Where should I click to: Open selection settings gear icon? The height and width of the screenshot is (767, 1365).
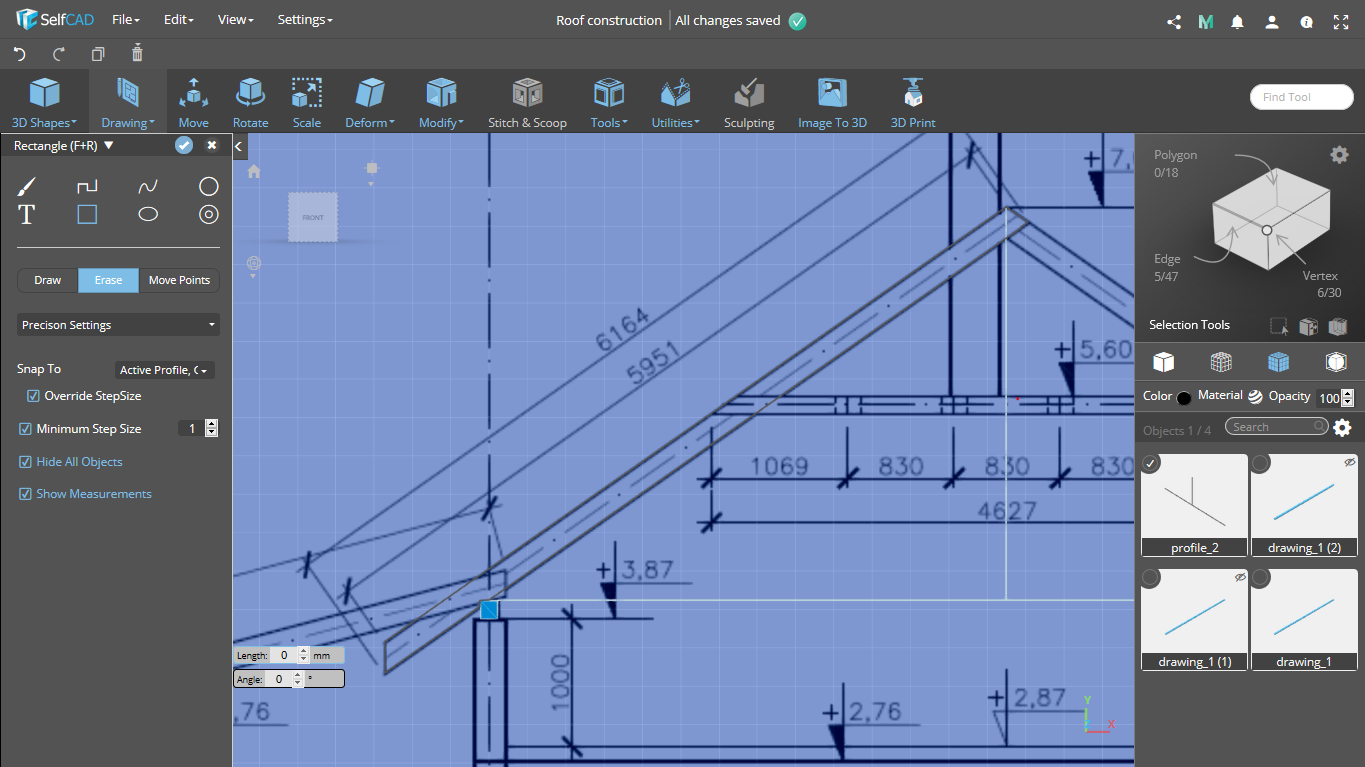pyautogui.click(x=1339, y=154)
